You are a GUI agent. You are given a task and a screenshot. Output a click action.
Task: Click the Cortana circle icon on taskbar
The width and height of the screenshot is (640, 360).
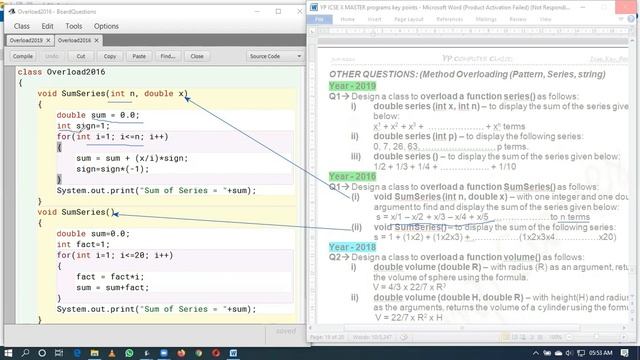click(42, 353)
